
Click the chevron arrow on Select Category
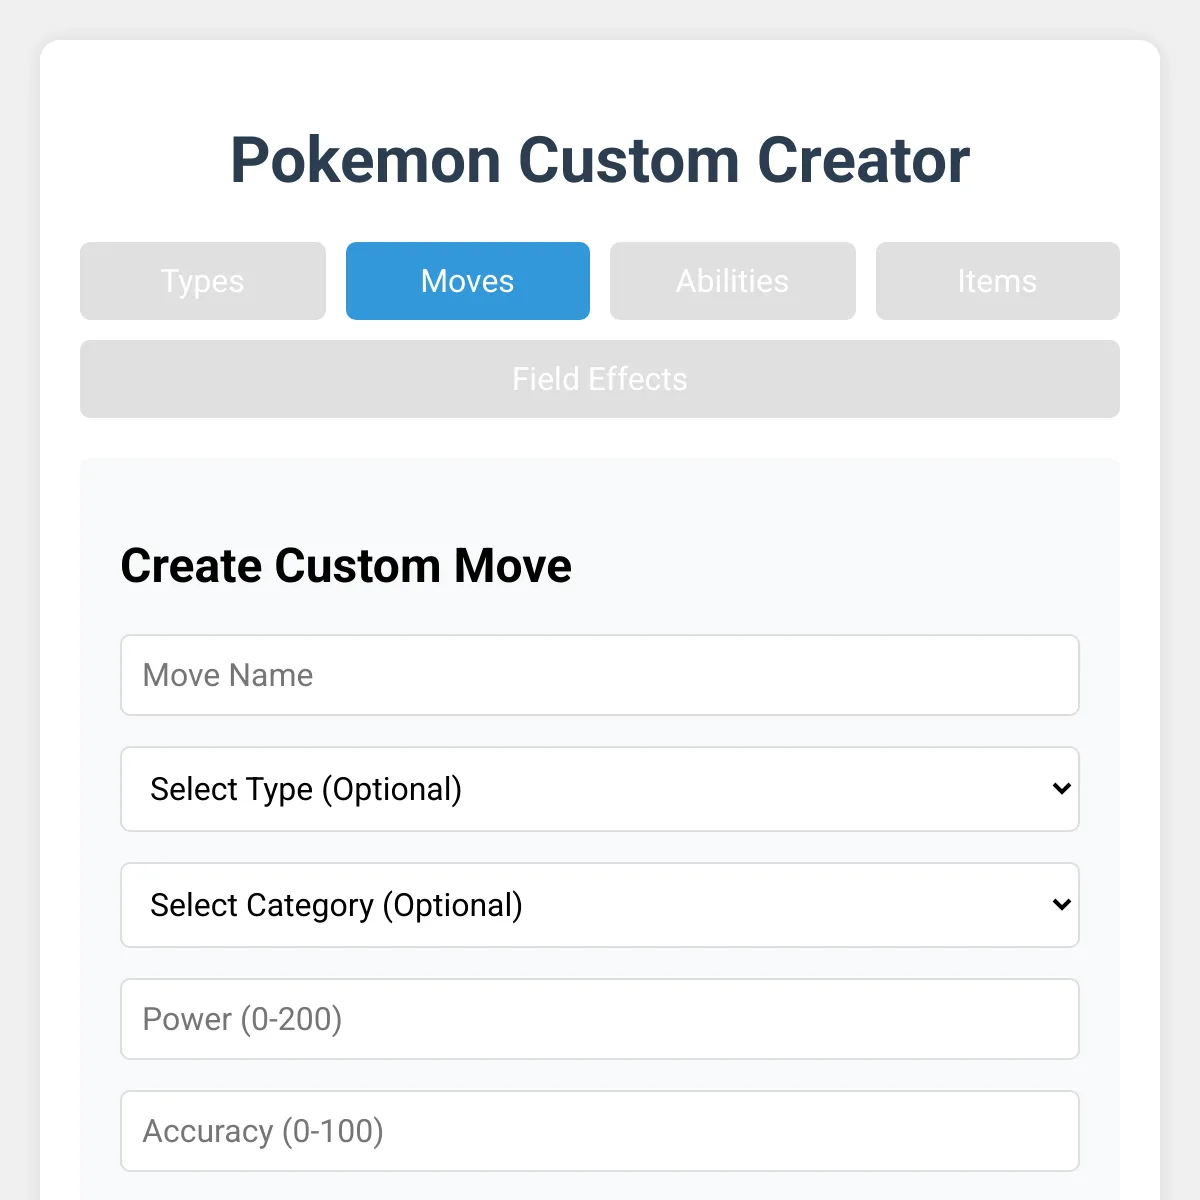[x=1062, y=905]
